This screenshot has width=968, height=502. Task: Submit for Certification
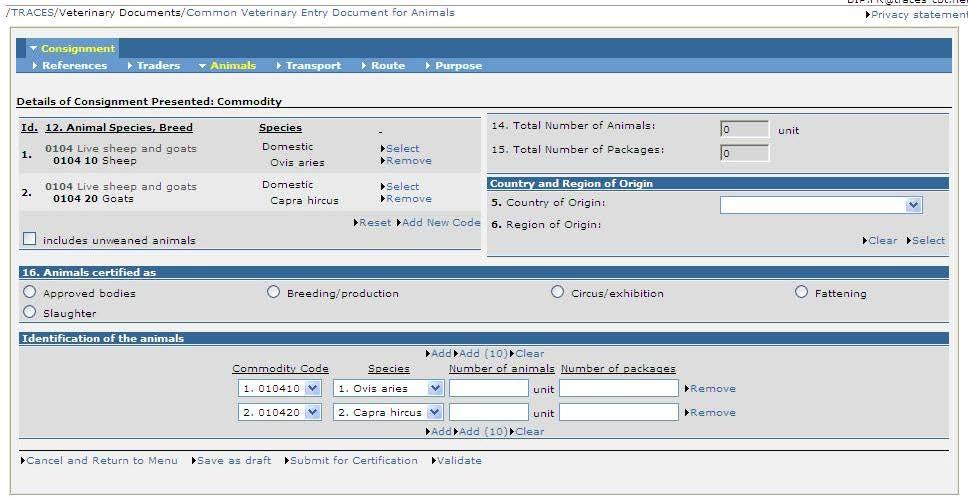(x=354, y=461)
